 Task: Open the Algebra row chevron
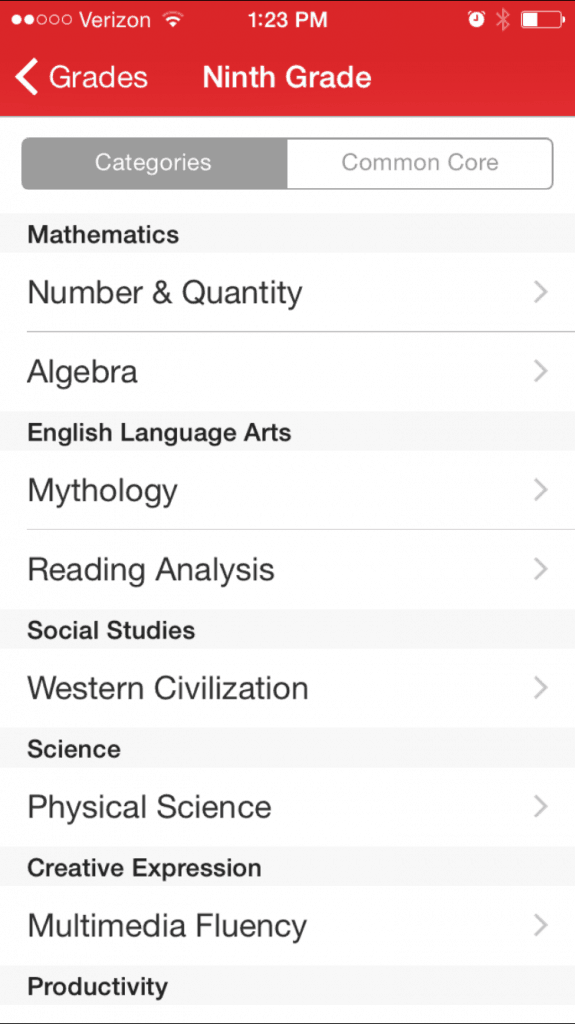(x=540, y=371)
